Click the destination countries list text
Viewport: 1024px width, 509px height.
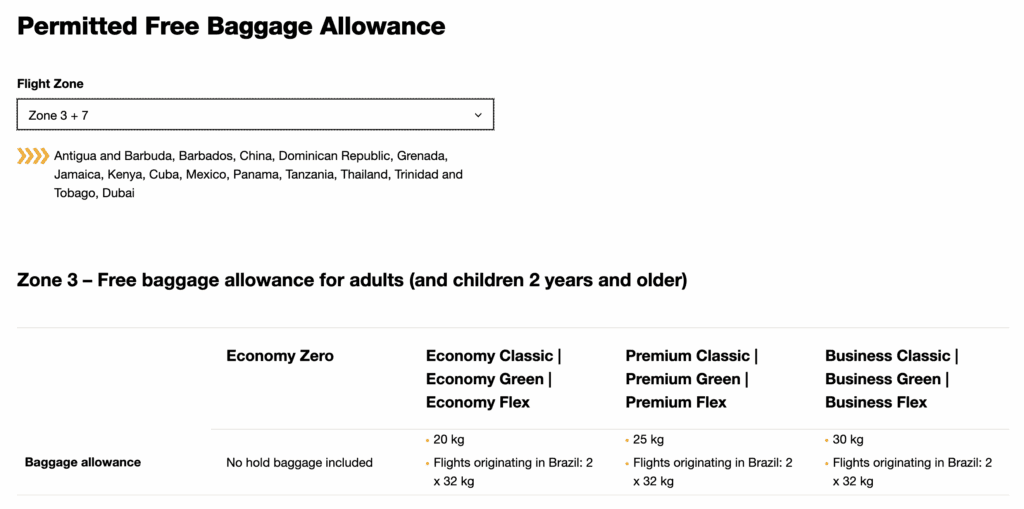(x=258, y=174)
